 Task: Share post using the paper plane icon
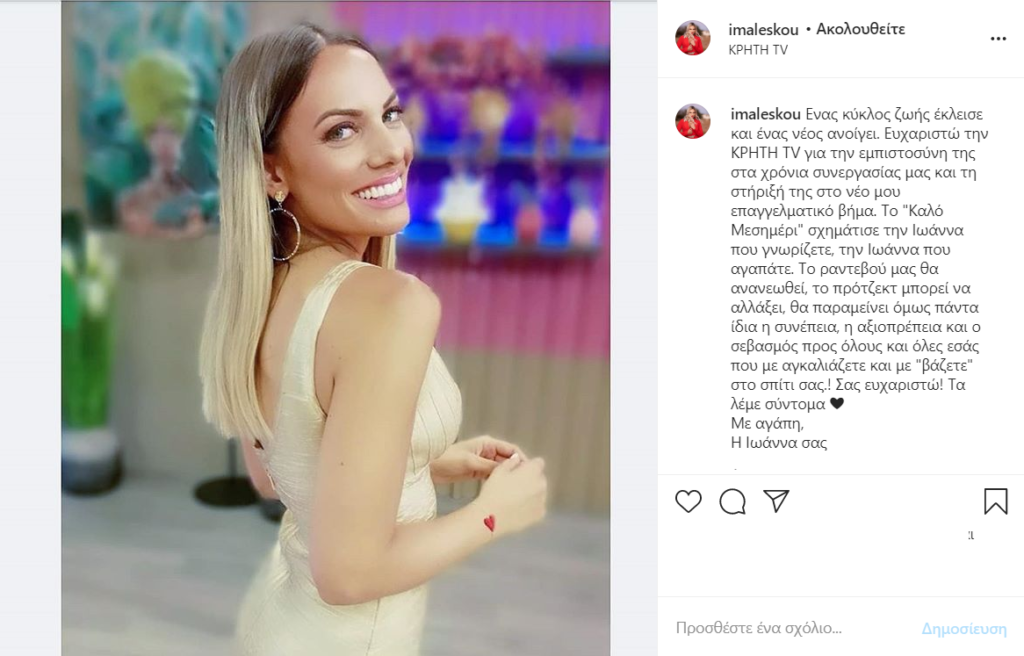pos(776,500)
